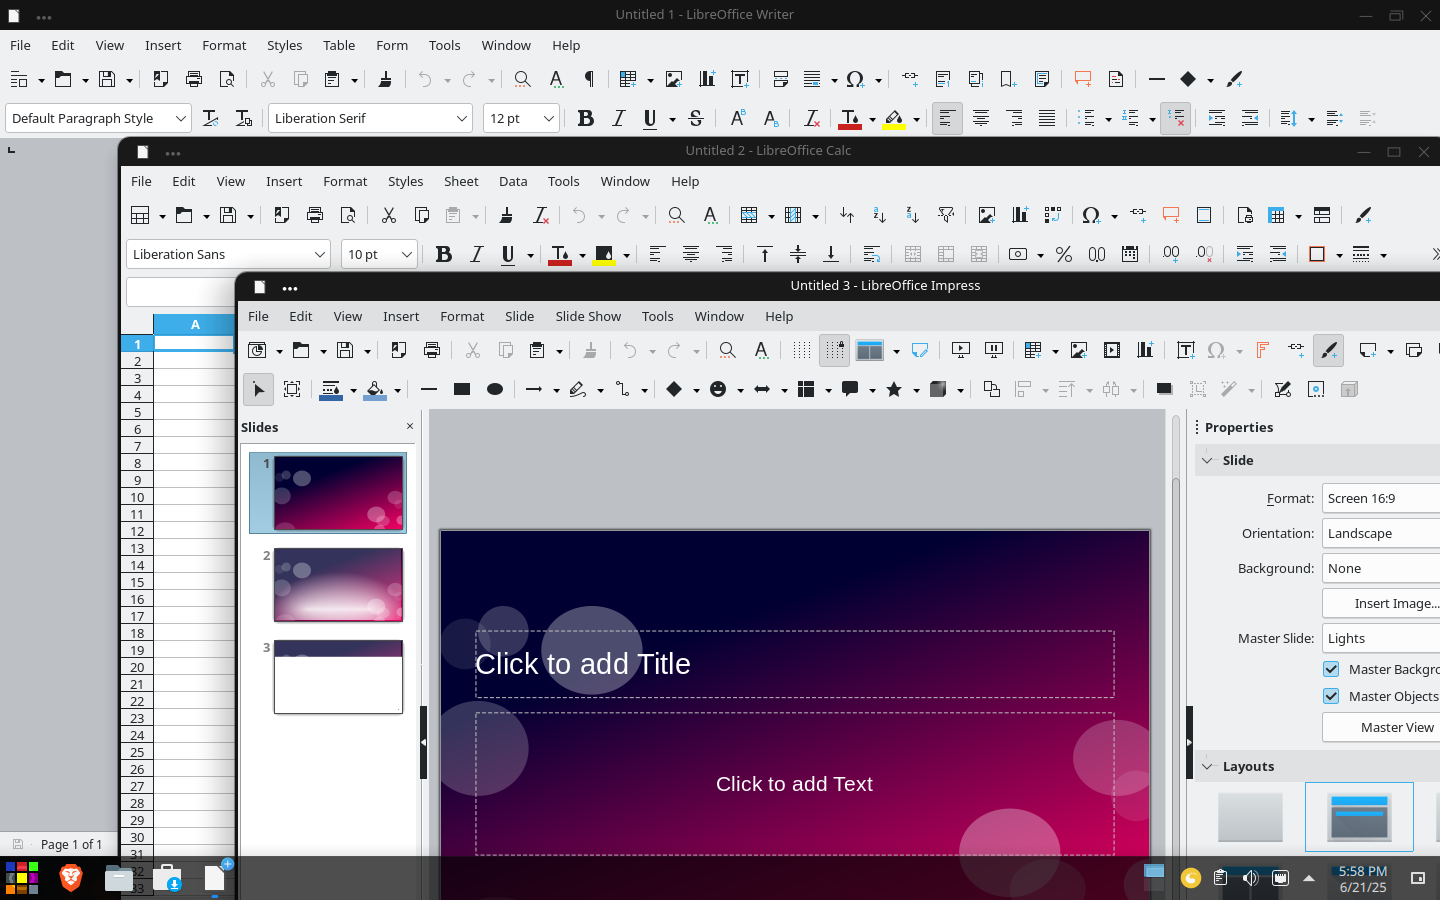This screenshot has width=1440, height=900.
Task: Open the Liberation Sans font dropdown in Calc
Action: [x=320, y=254]
